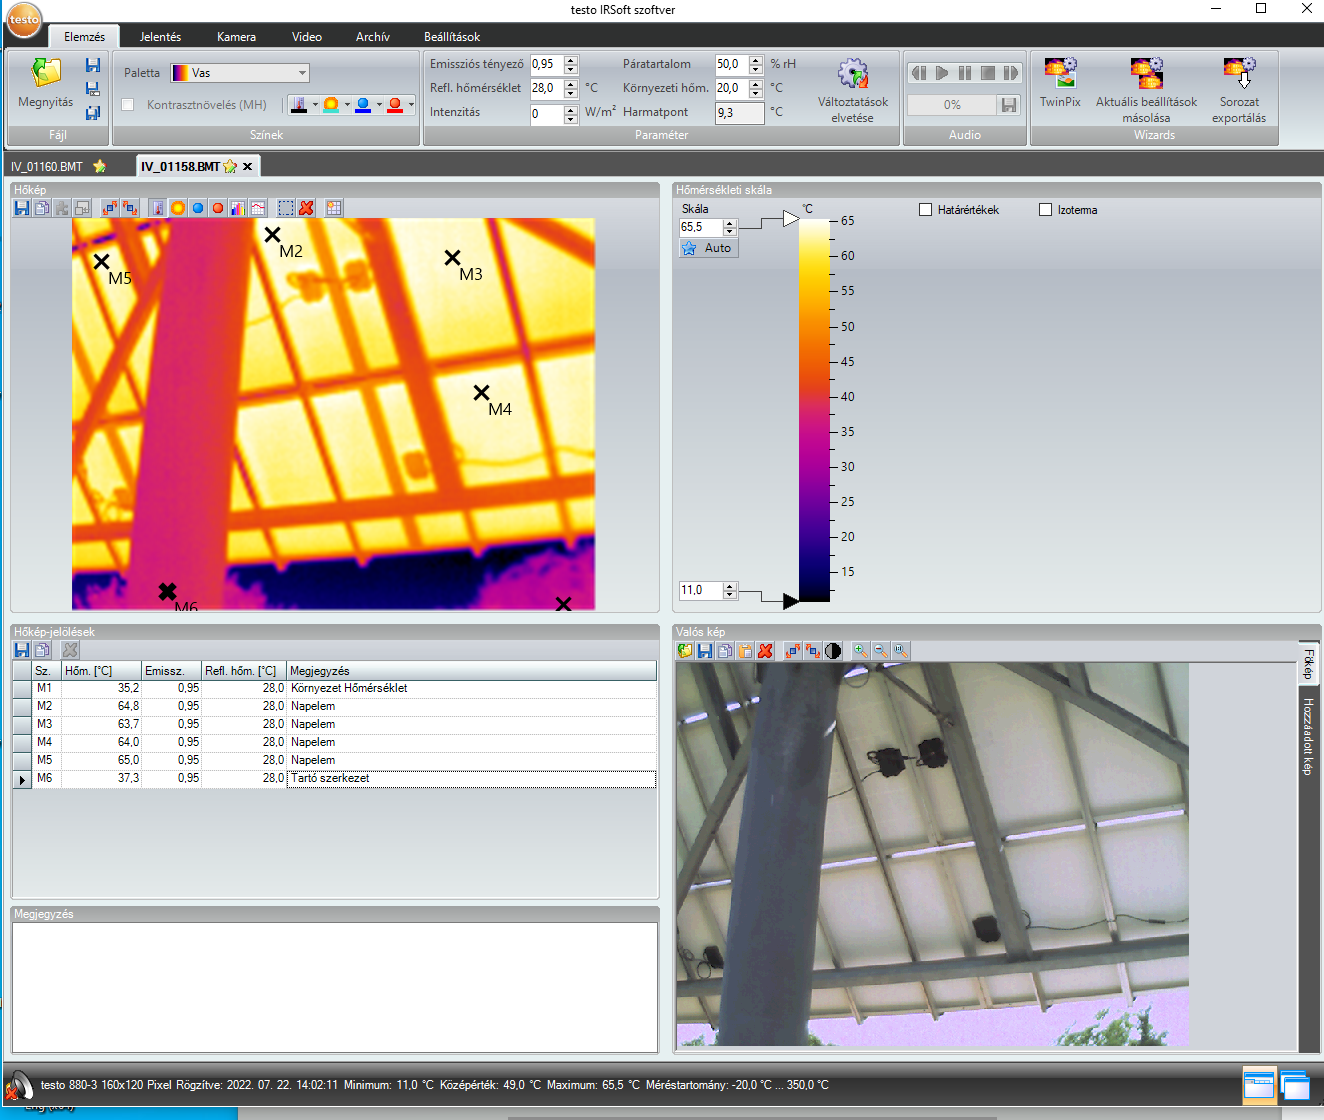
Task: Toggle the Kontrasztnövelés (MH) checkbox
Action: point(127,105)
